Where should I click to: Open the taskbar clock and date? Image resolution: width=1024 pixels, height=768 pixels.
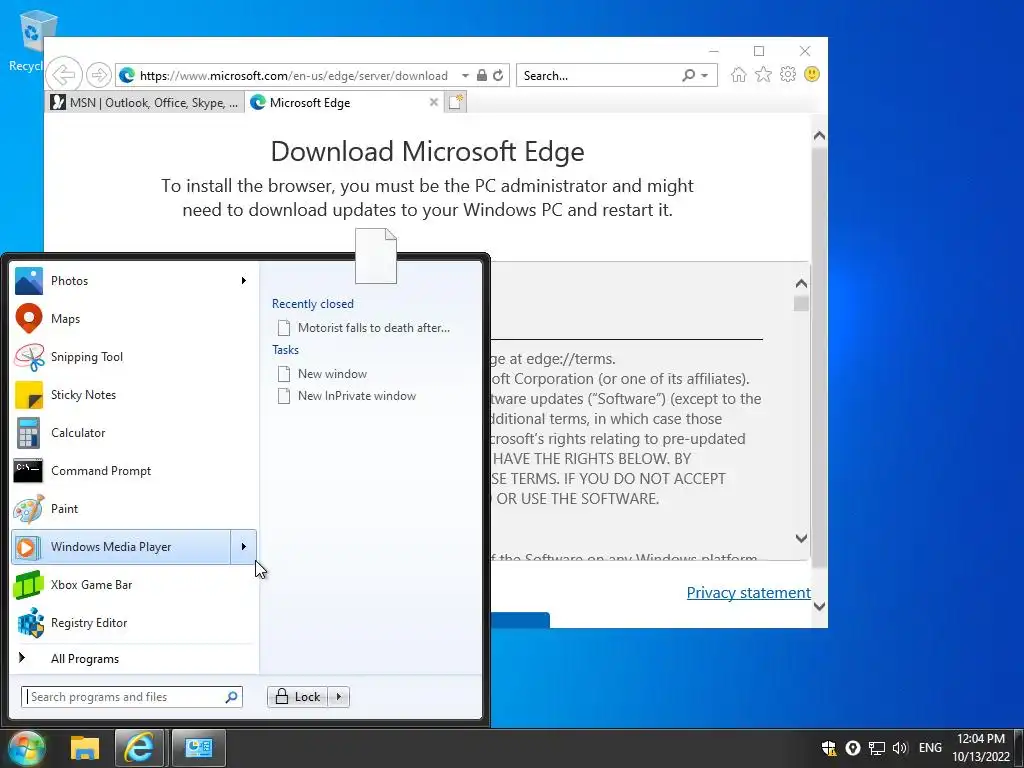click(x=980, y=748)
